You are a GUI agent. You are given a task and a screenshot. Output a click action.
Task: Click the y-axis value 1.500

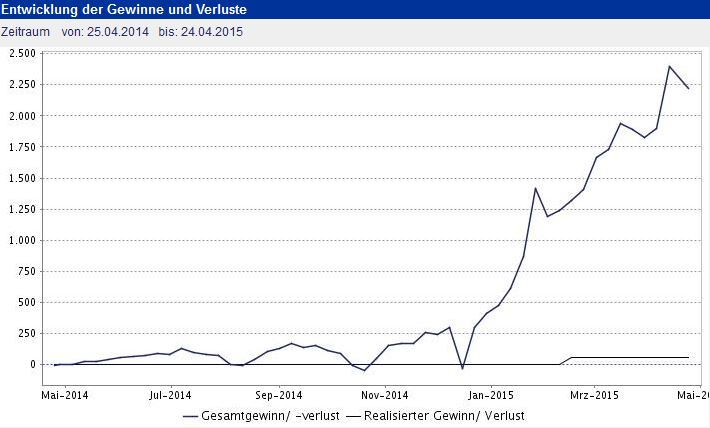click(x=22, y=178)
